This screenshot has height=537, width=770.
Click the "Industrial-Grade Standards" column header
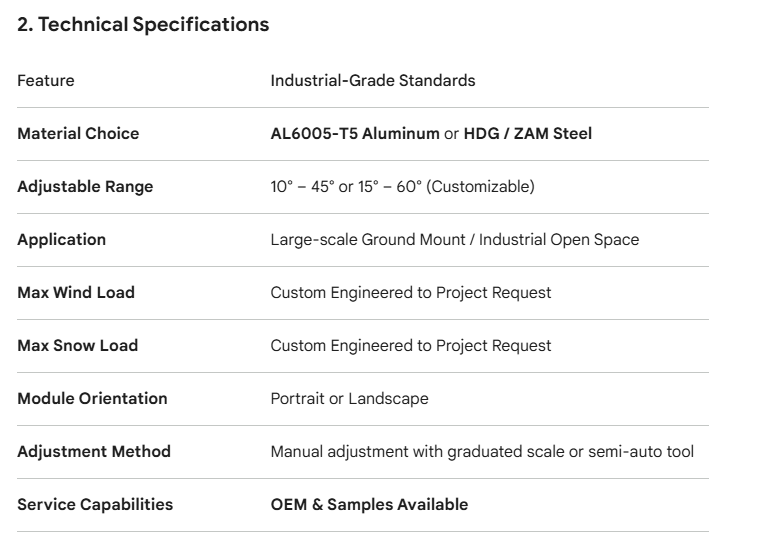coord(372,80)
